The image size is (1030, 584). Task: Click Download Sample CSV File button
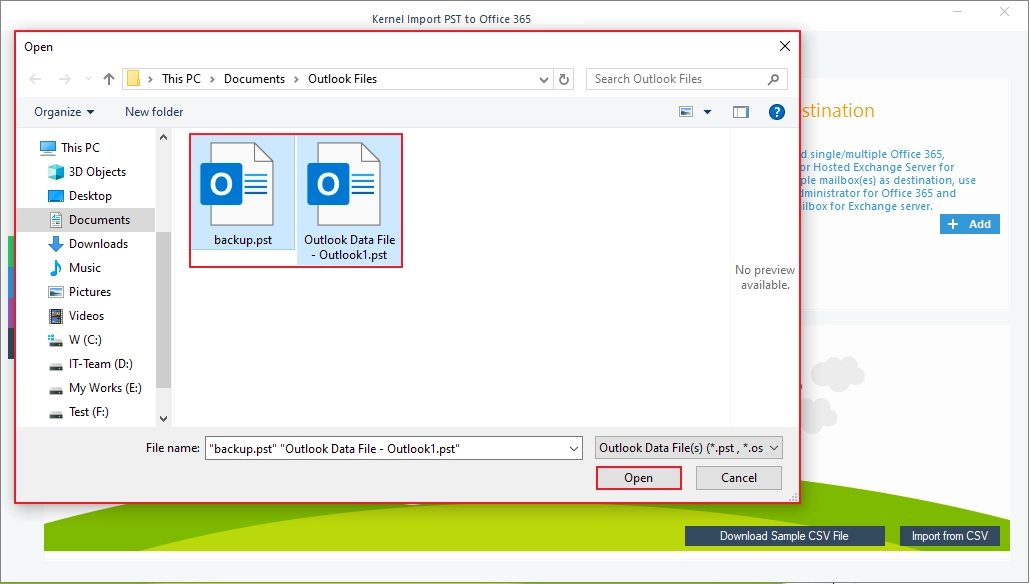(784, 536)
